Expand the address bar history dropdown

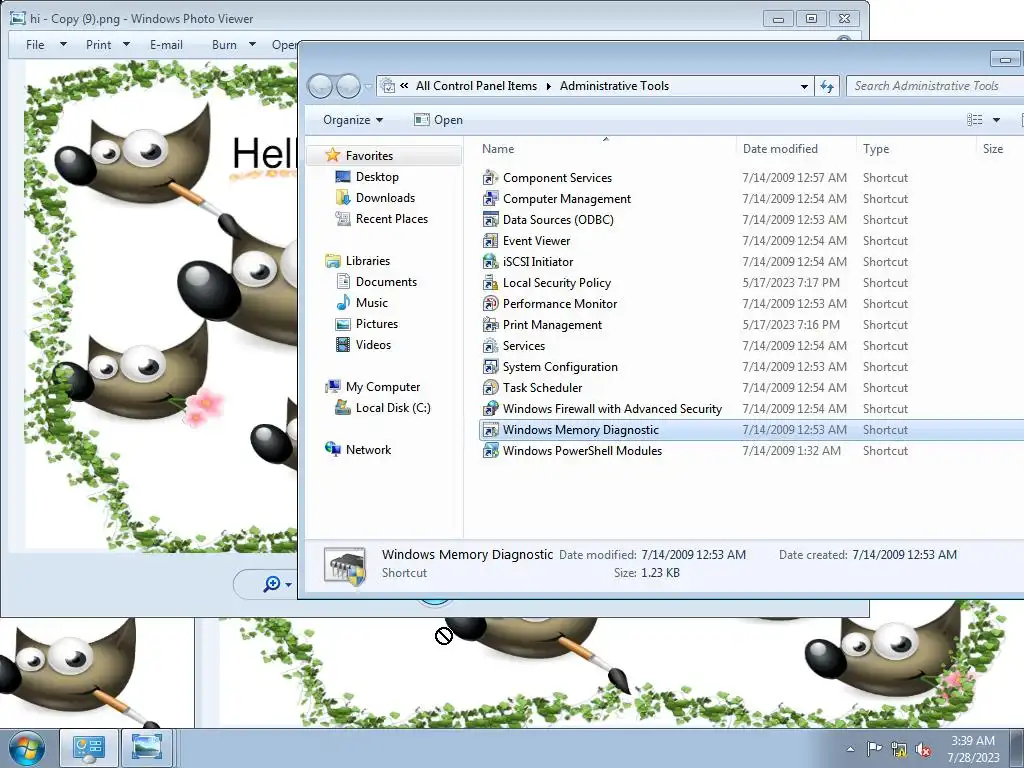point(805,86)
